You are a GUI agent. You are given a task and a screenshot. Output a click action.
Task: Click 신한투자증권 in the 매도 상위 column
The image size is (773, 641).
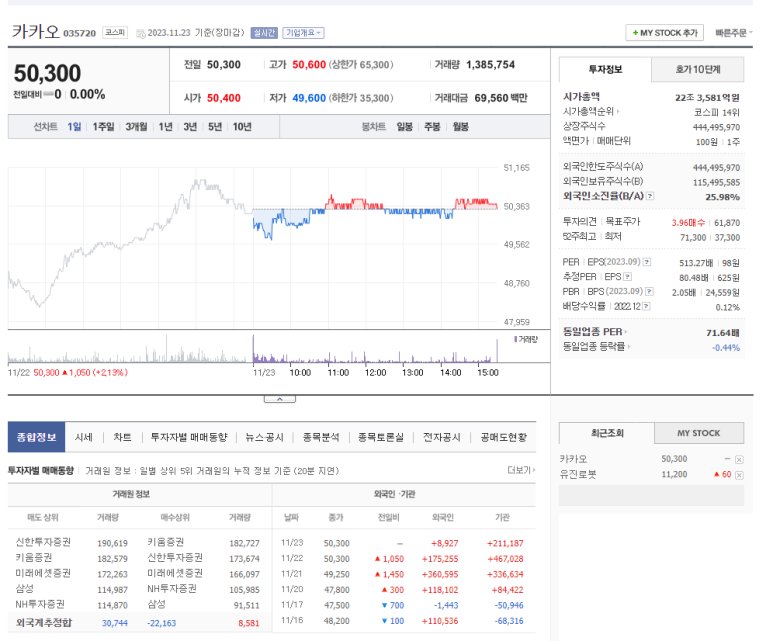[x=43, y=542]
